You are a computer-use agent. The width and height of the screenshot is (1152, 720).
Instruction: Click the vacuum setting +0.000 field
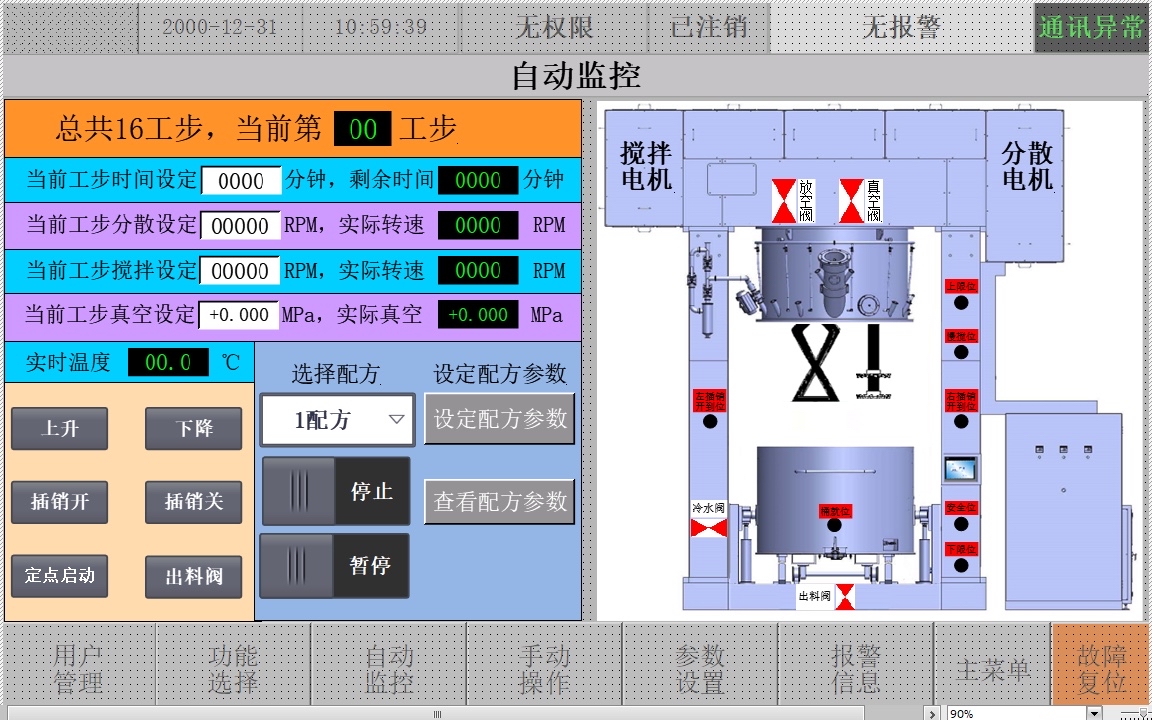[239, 315]
